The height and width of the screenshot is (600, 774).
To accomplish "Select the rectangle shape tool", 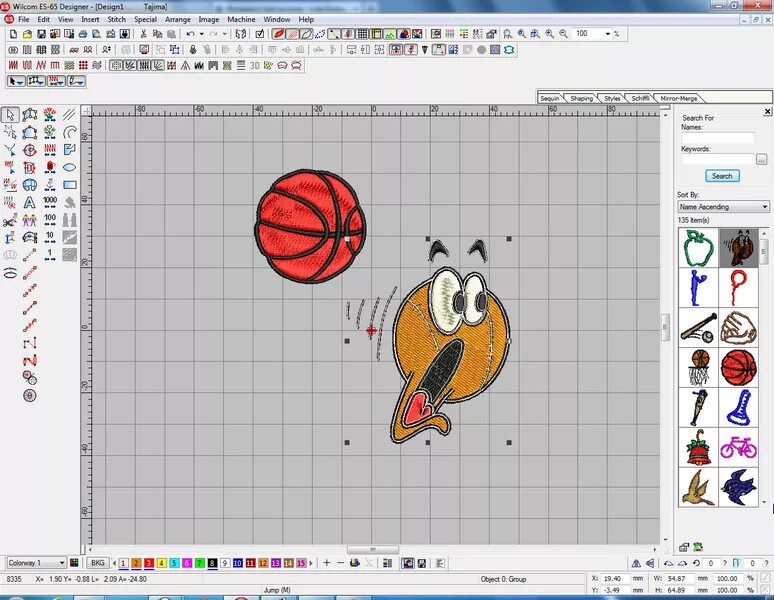I will coord(70,185).
